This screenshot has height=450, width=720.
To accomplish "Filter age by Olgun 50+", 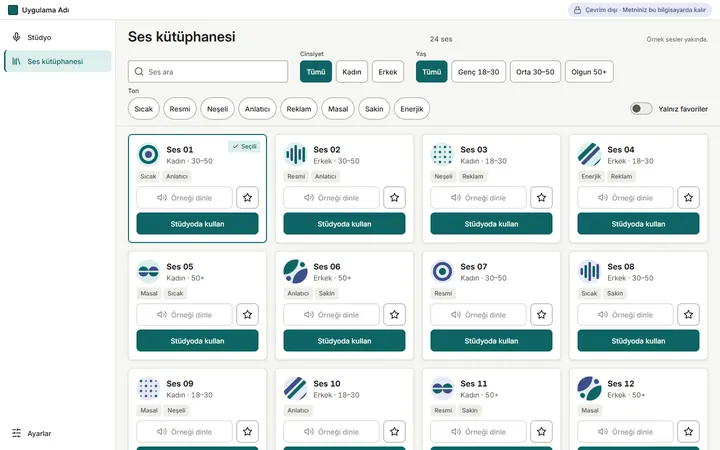I will (x=589, y=72).
